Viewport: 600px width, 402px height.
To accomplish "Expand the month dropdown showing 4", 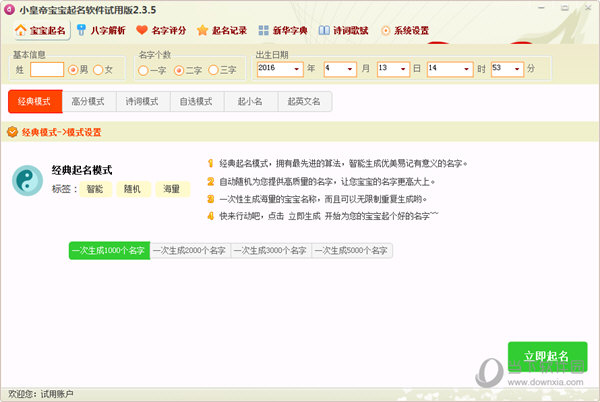I will coord(350,69).
